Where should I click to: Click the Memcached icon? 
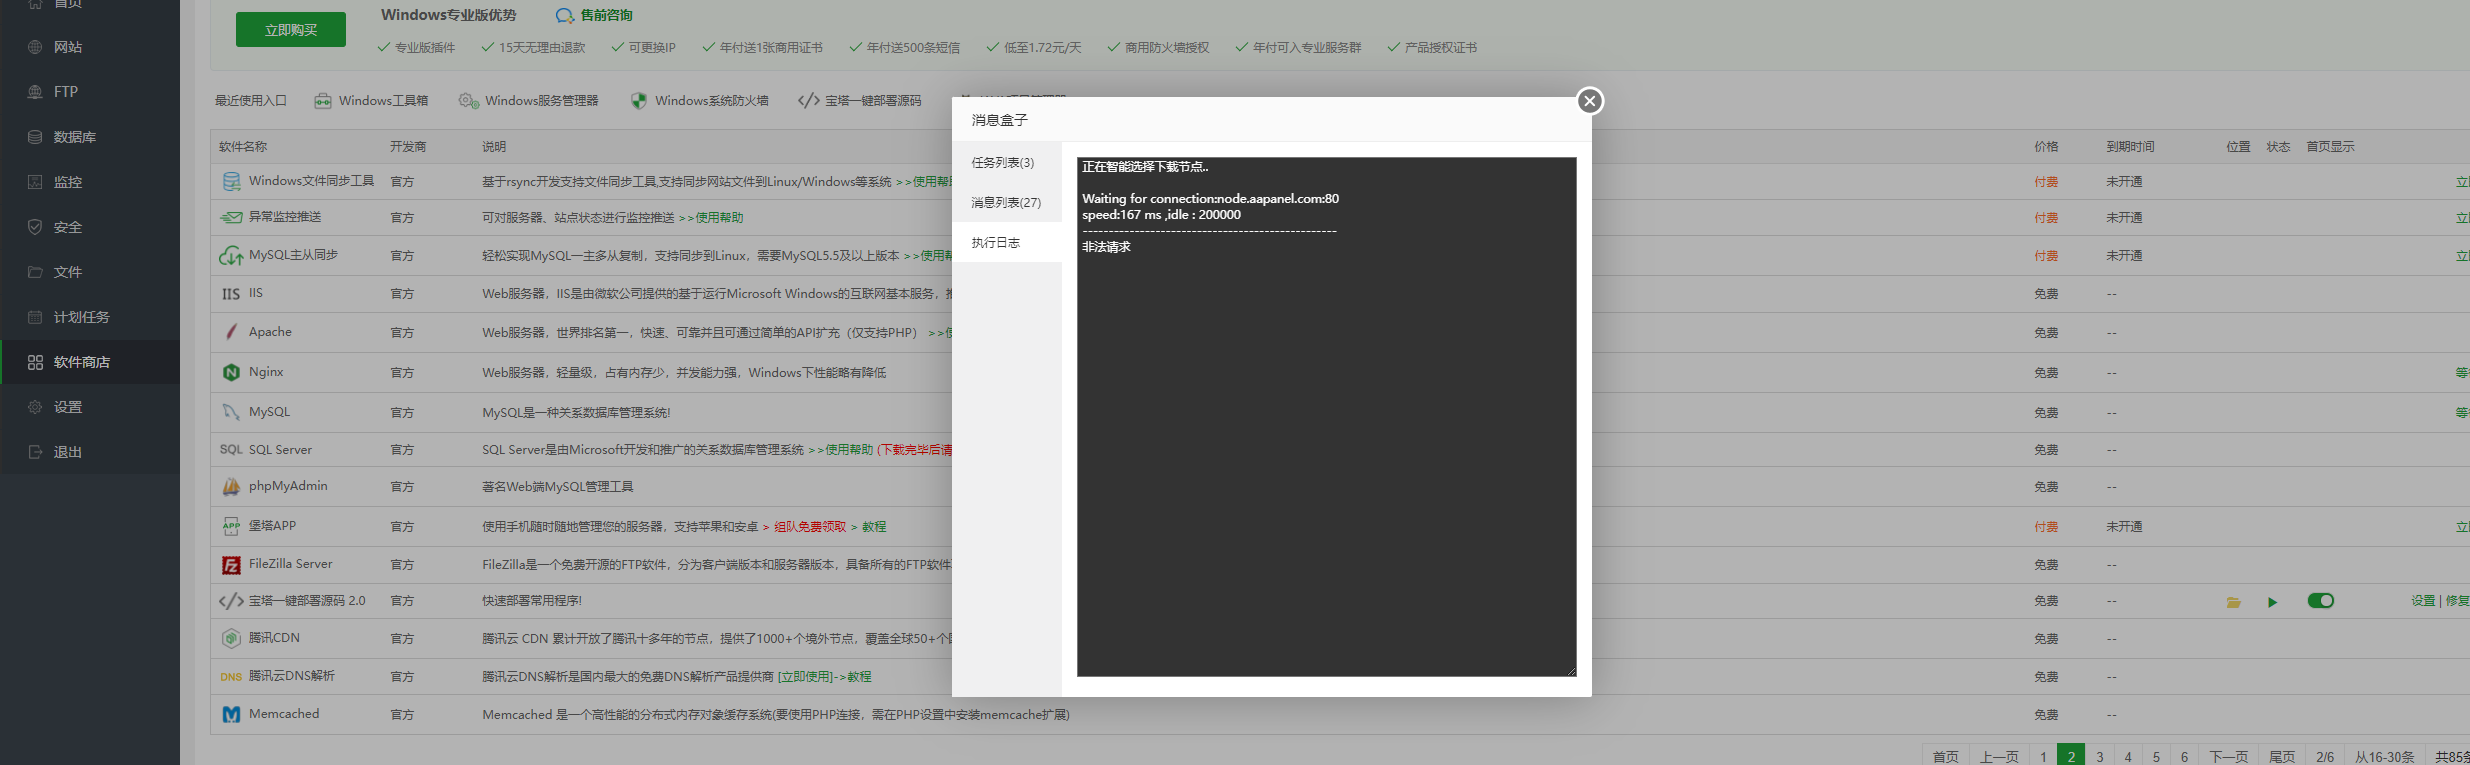coord(231,714)
